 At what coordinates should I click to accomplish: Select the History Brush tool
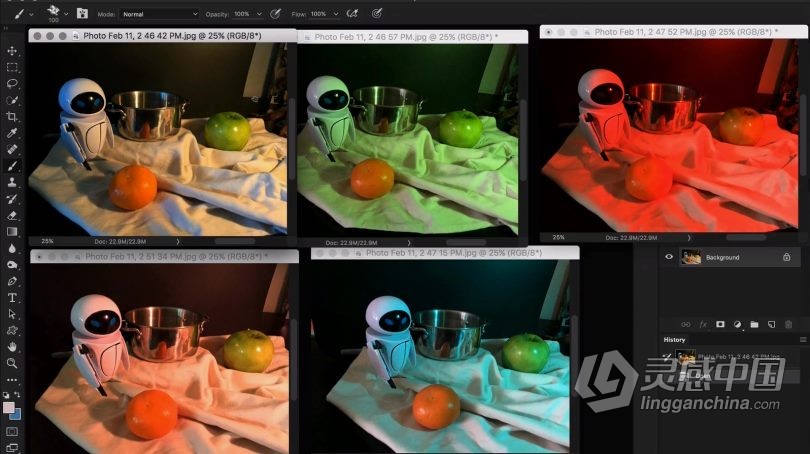click(x=12, y=199)
